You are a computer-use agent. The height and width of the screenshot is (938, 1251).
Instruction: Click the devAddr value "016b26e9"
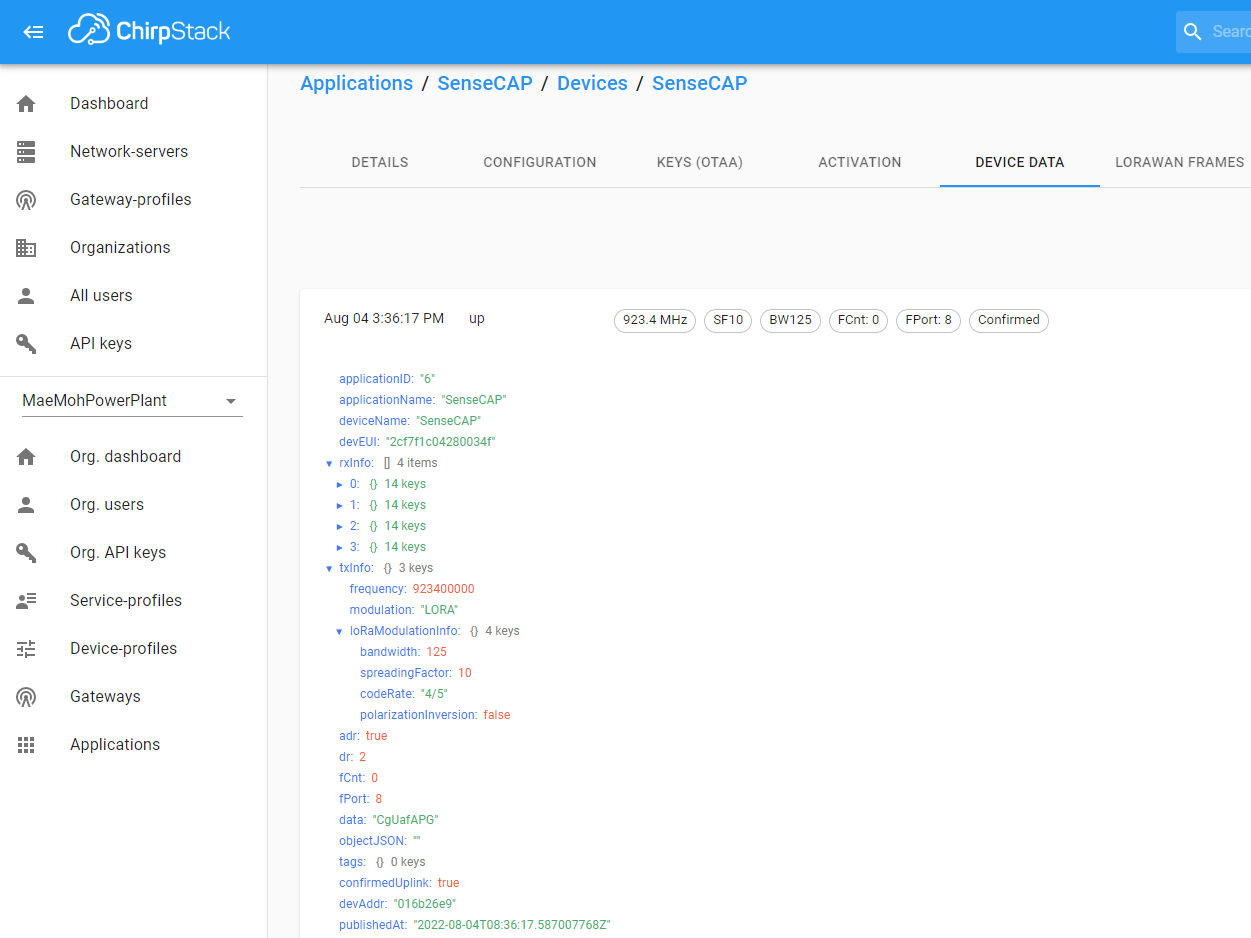pyautogui.click(x=425, y=904)
